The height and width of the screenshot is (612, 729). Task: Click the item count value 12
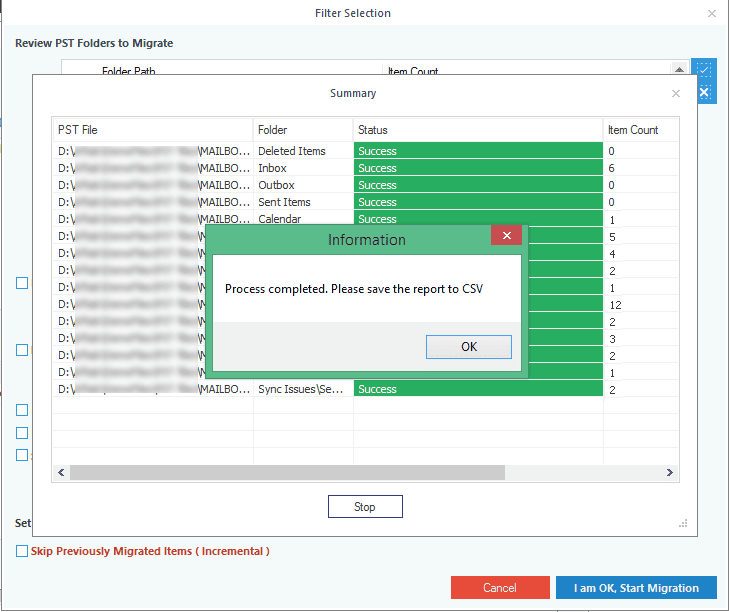point(615,305)
